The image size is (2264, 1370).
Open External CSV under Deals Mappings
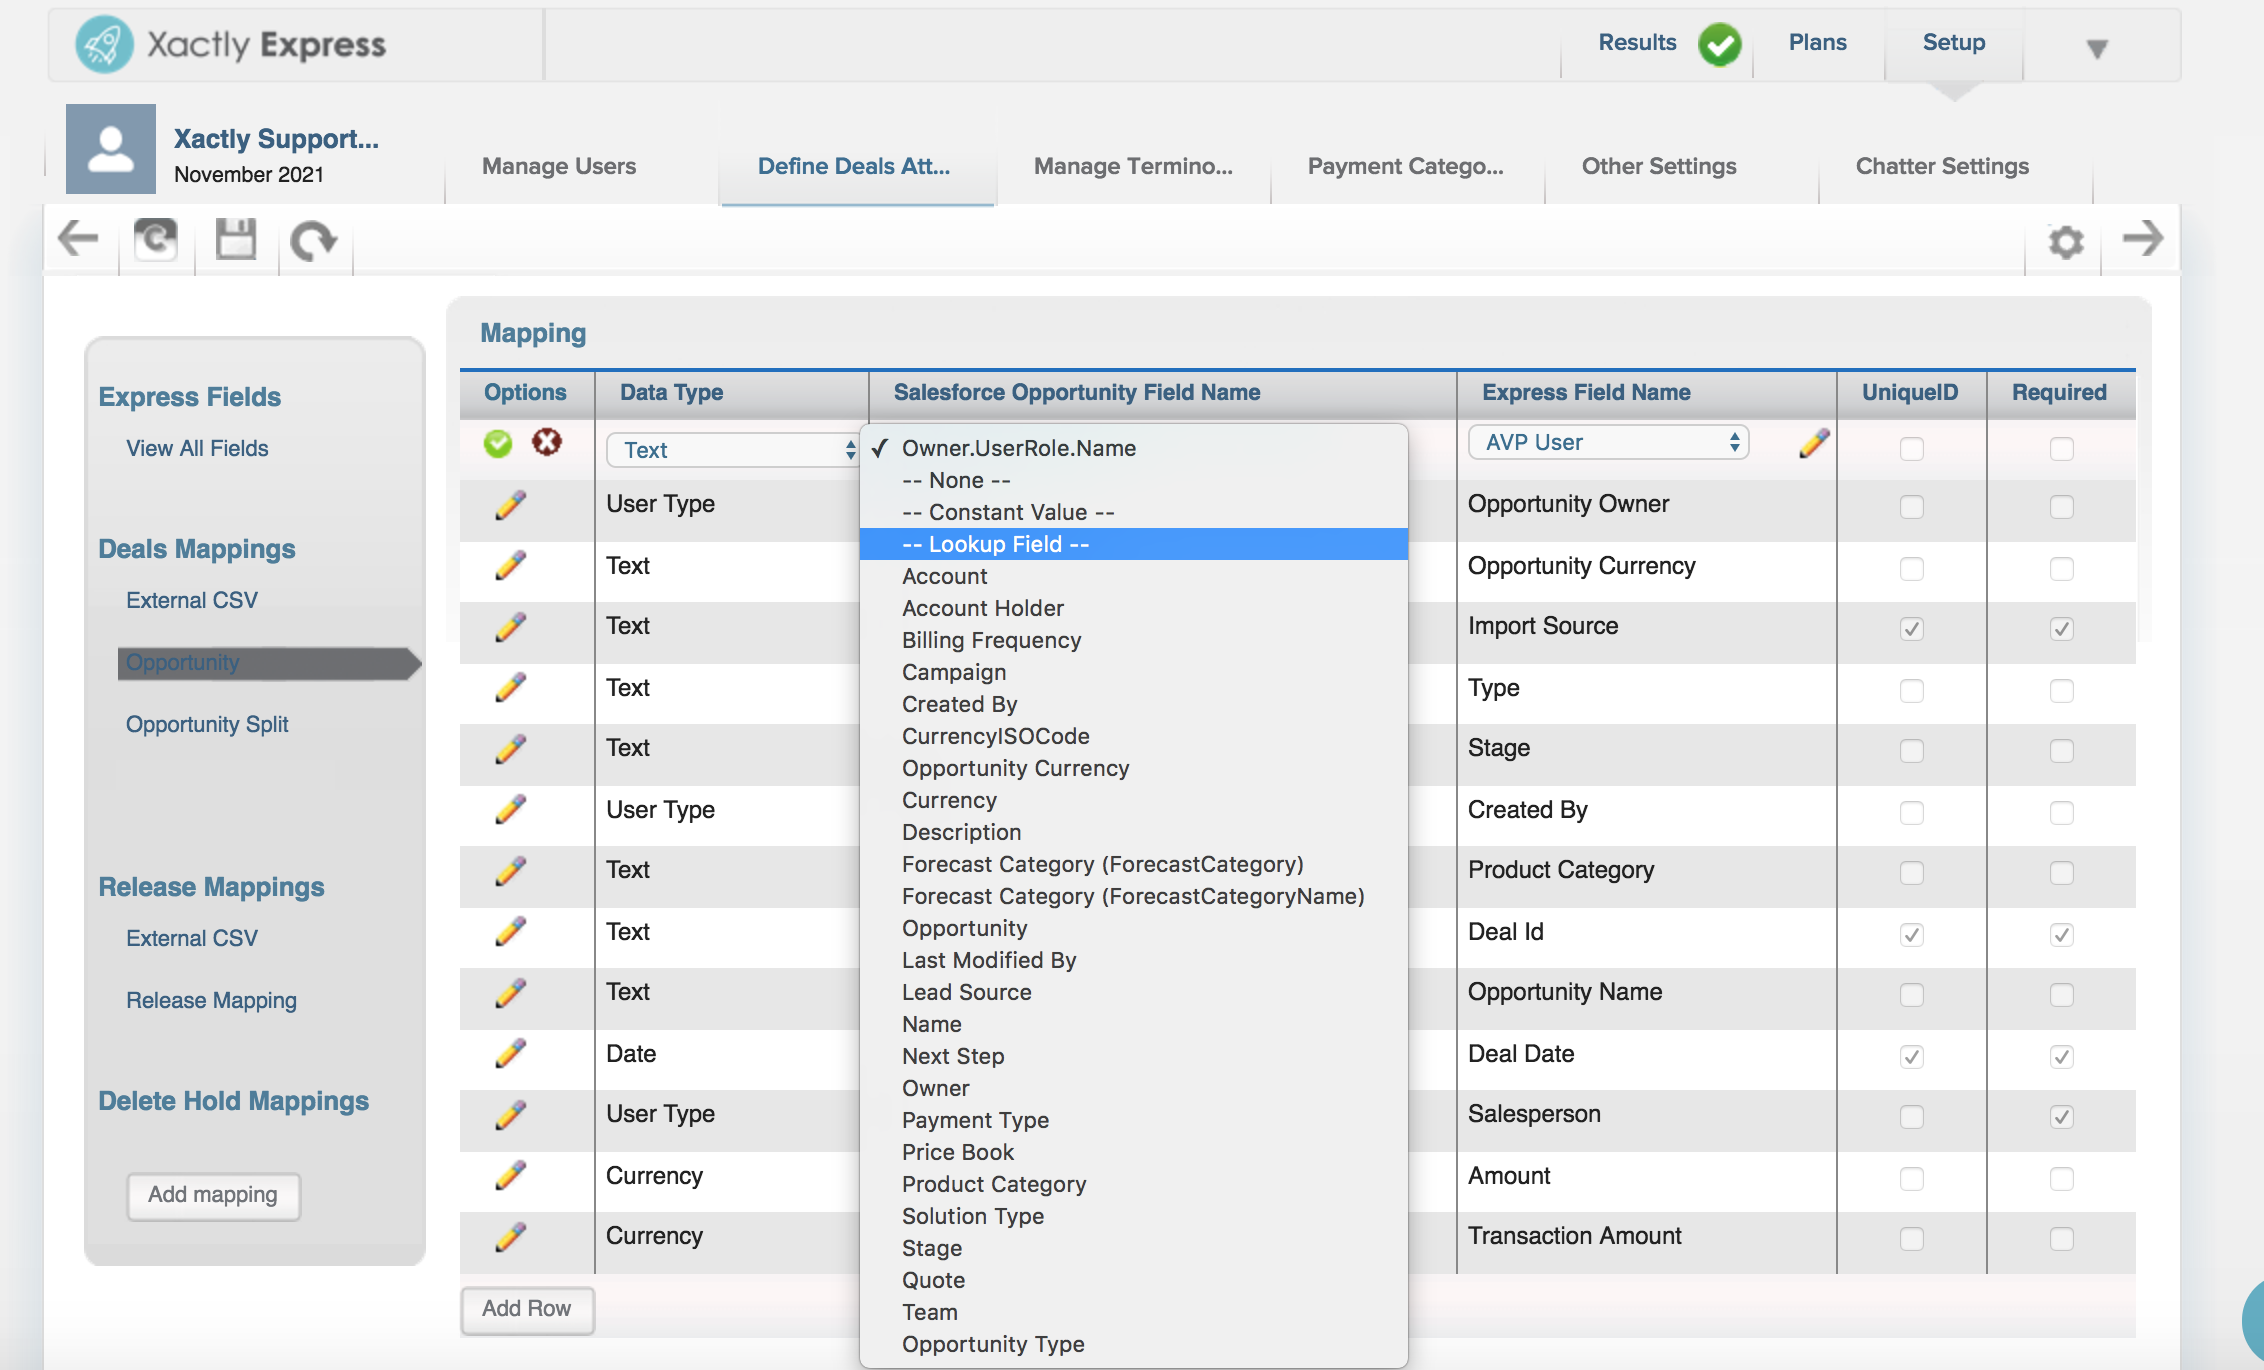tap(192, 600)
